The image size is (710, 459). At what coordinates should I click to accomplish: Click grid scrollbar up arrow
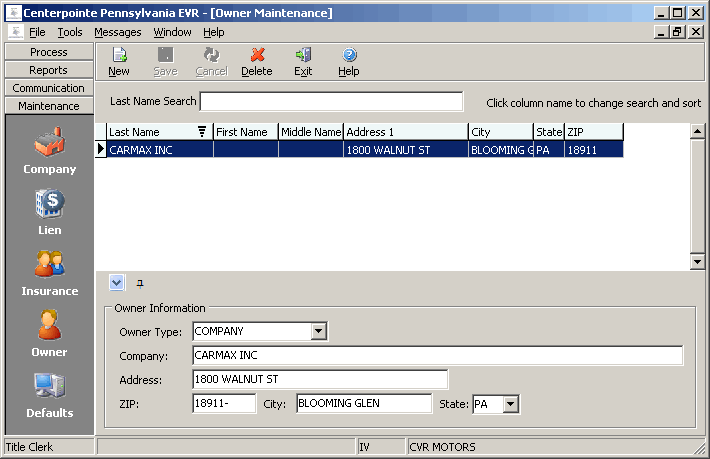697,131
